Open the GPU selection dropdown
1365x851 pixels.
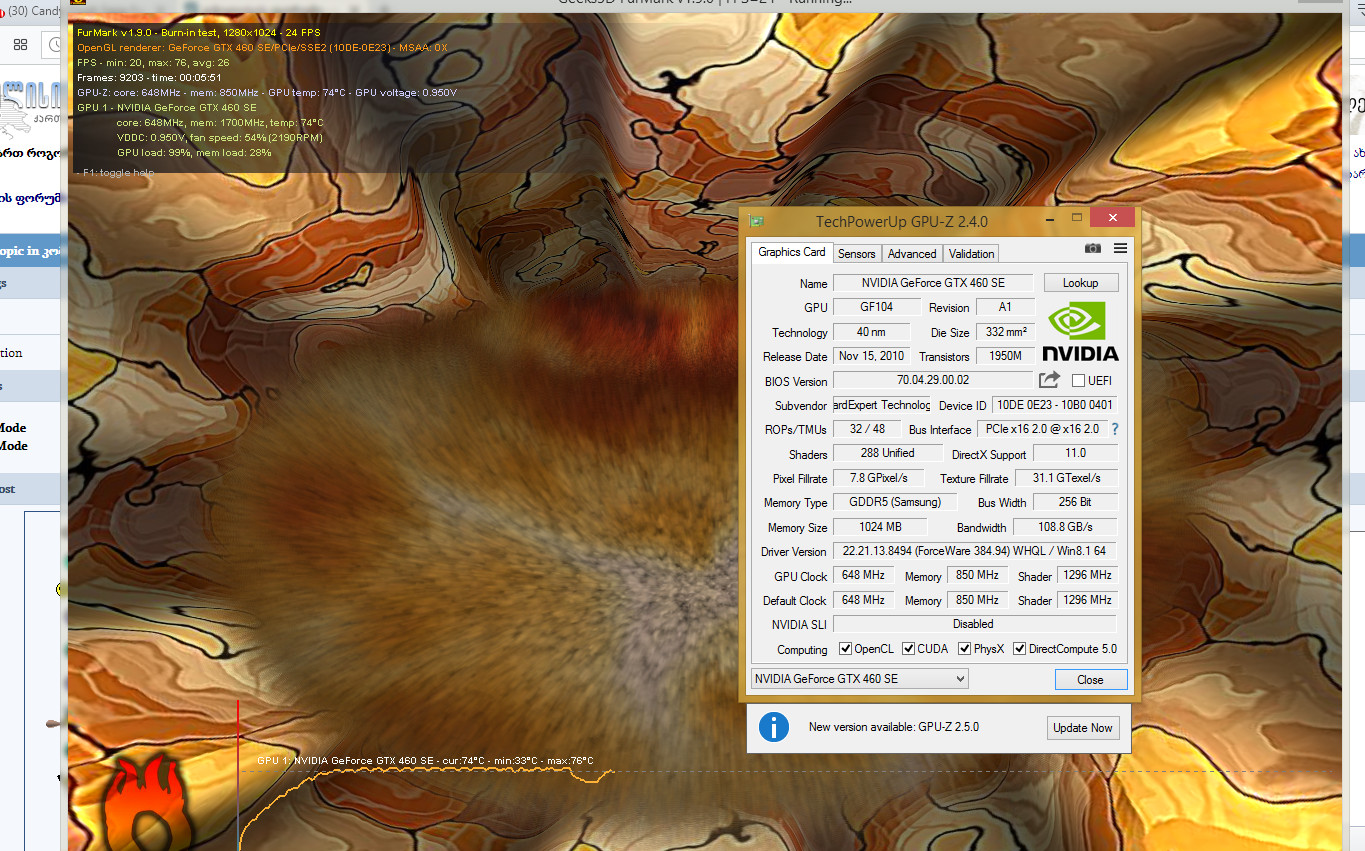tap(859, 679)
